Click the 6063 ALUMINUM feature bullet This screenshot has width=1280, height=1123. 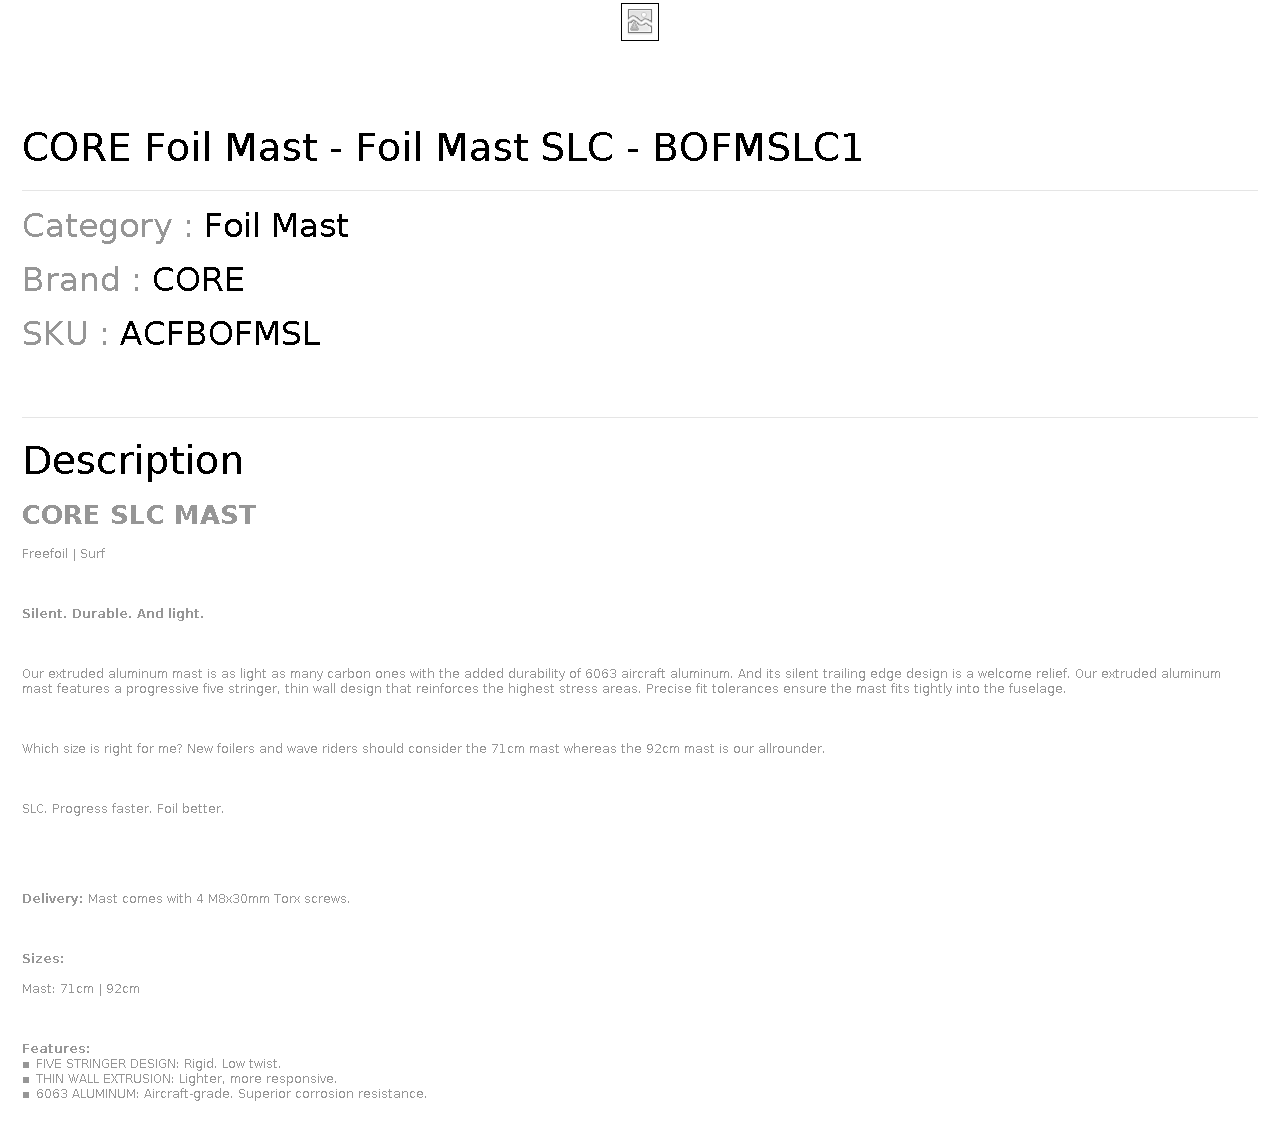[x=225, y=1094]
